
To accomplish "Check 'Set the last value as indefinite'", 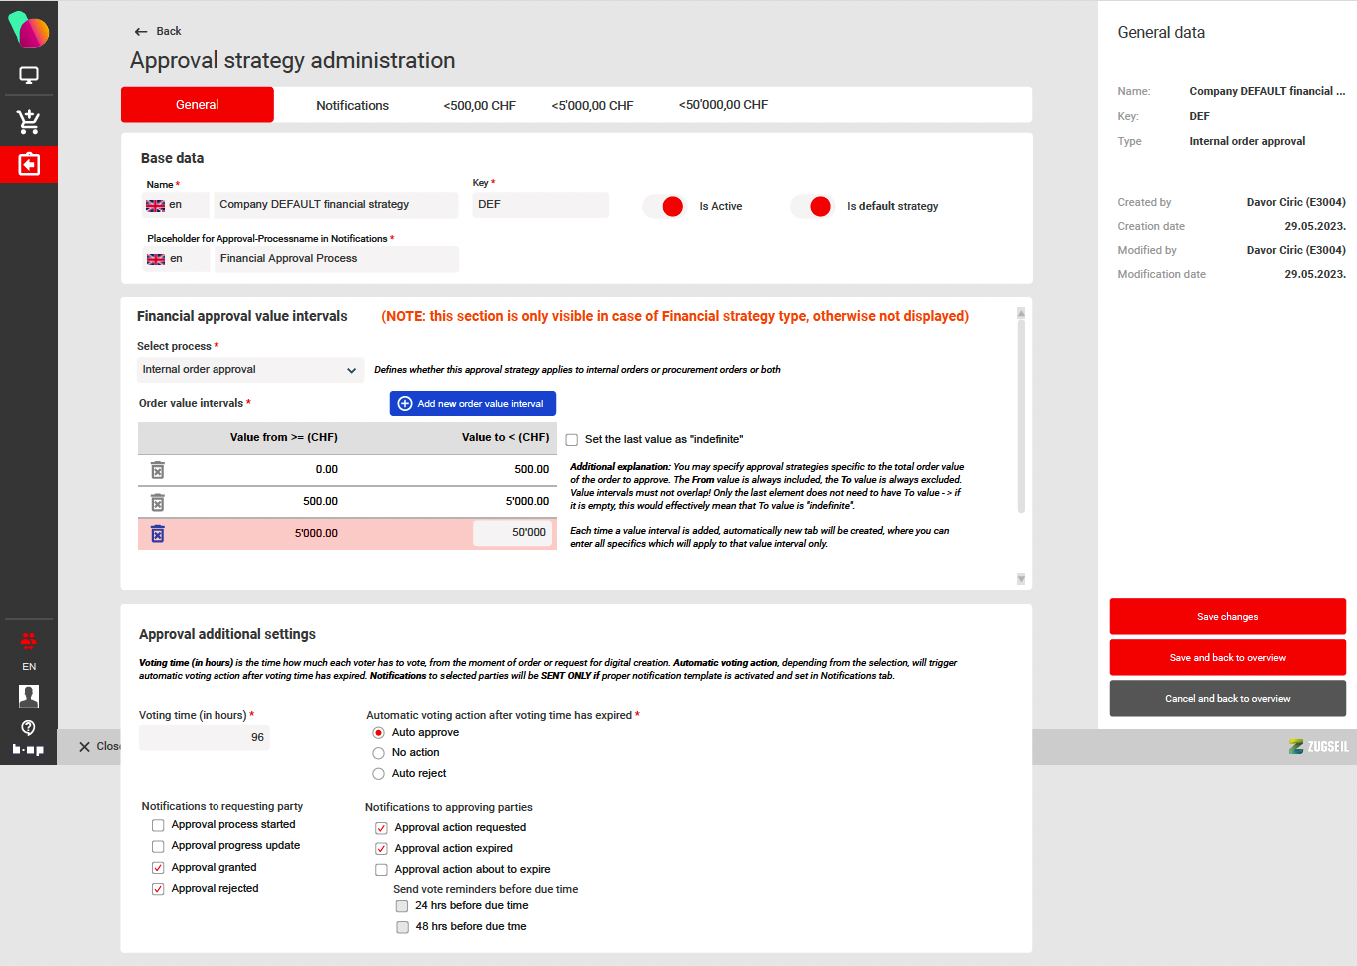I will click(572, 440).
